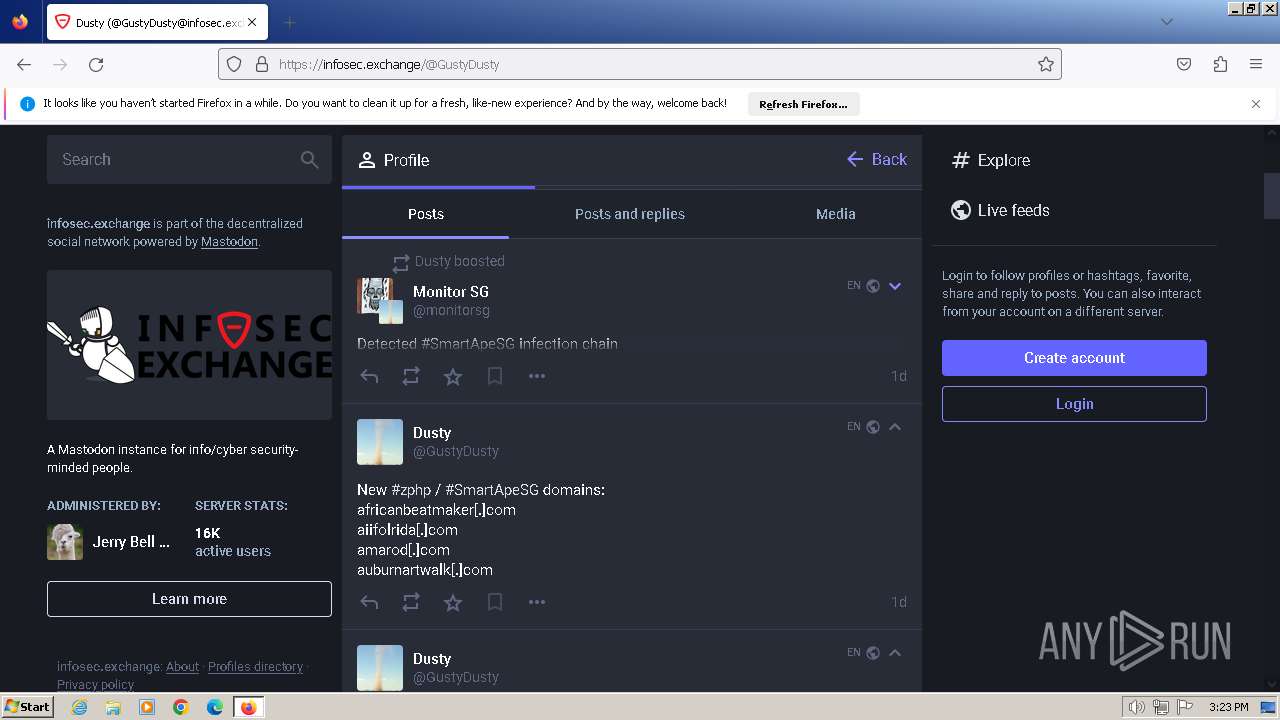
Task: Open the Save to Pocket icon
Action: 1184,64
